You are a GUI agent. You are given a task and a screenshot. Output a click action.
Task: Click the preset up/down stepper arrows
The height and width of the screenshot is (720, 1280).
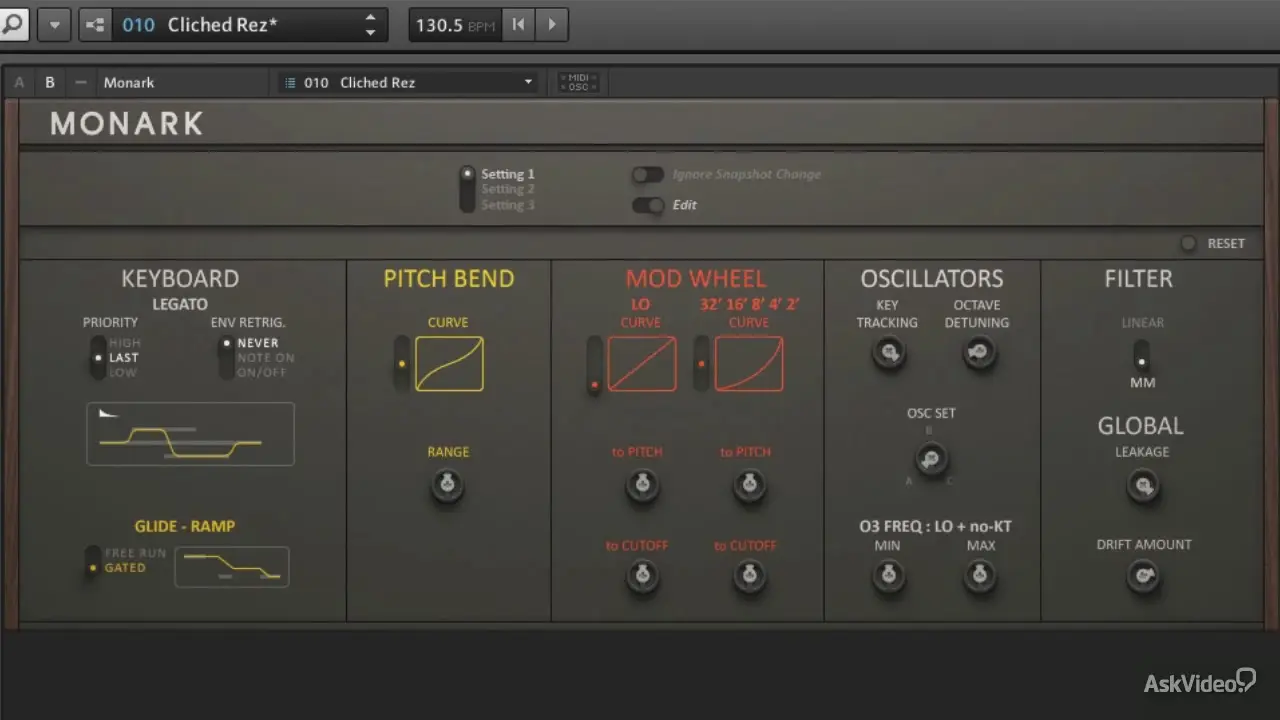pyautogui.click(x=370, y=25)
